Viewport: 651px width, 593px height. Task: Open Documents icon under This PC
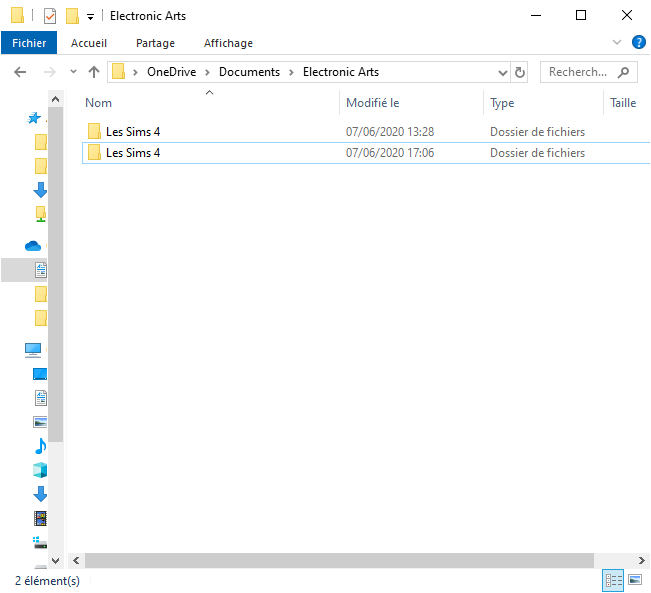click(x=40, y=398)
